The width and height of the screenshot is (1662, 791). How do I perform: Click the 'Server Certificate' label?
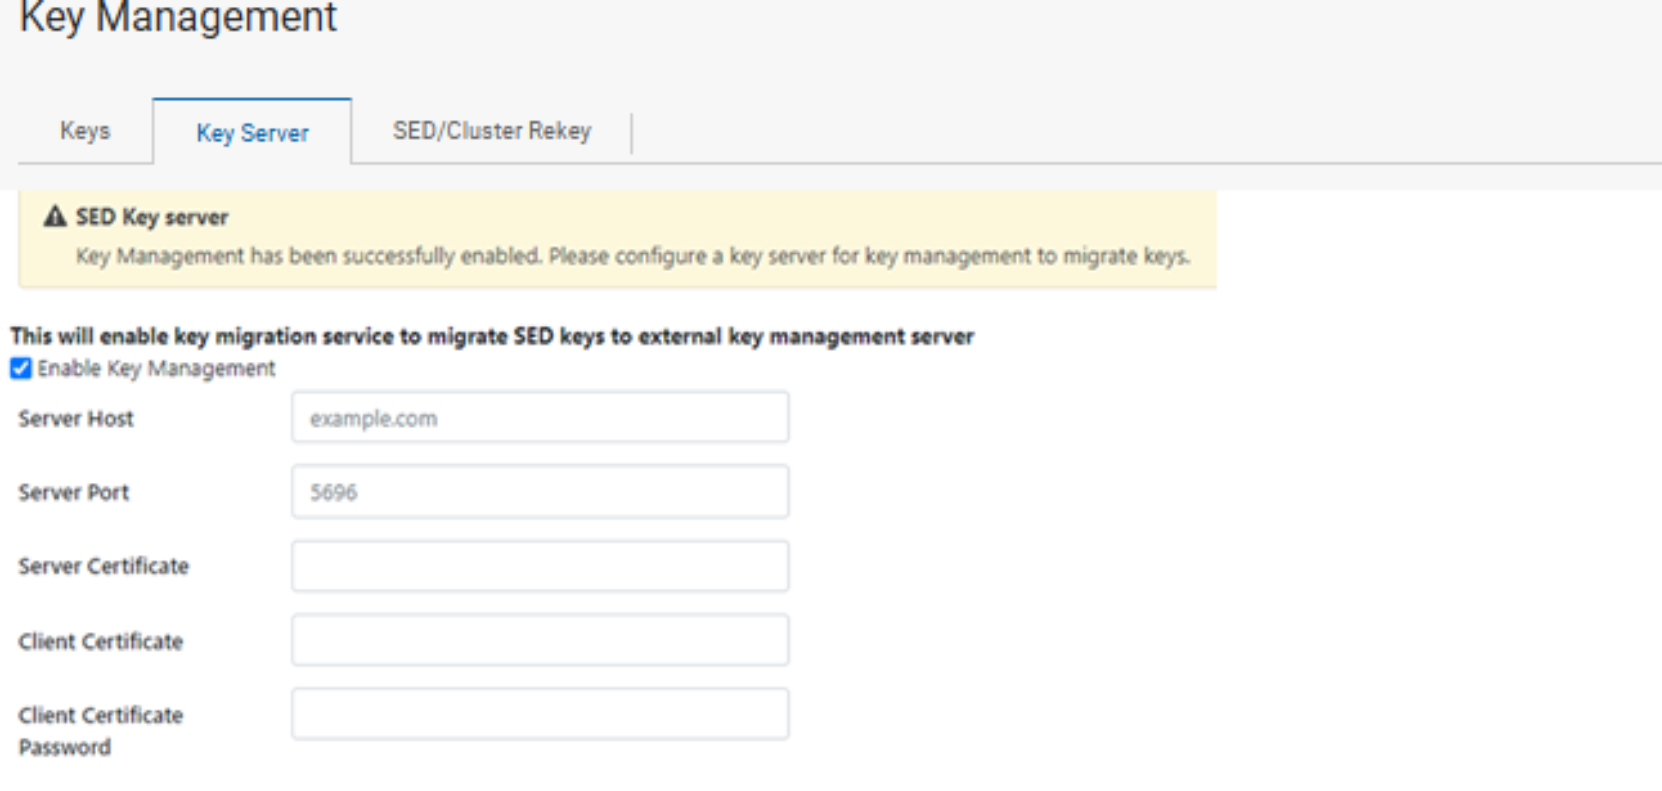tap(103, 566)
